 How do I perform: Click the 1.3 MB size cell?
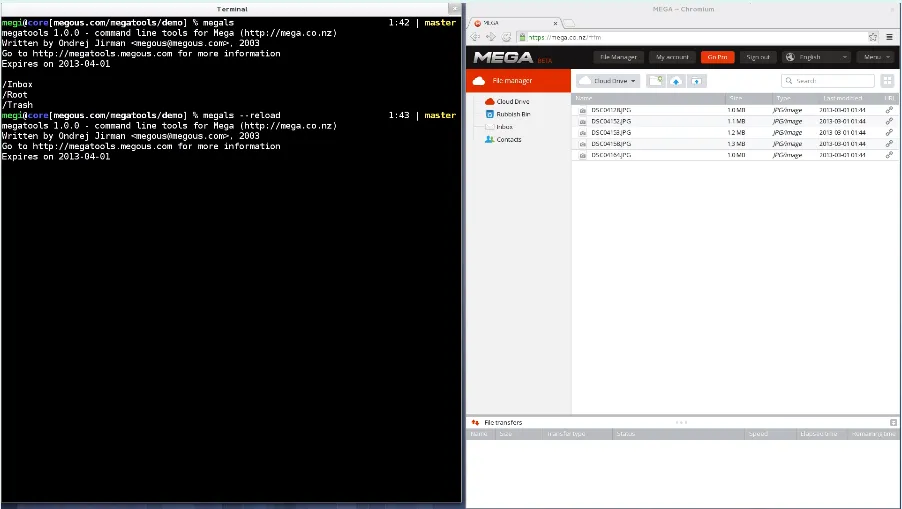pos(736,144)
